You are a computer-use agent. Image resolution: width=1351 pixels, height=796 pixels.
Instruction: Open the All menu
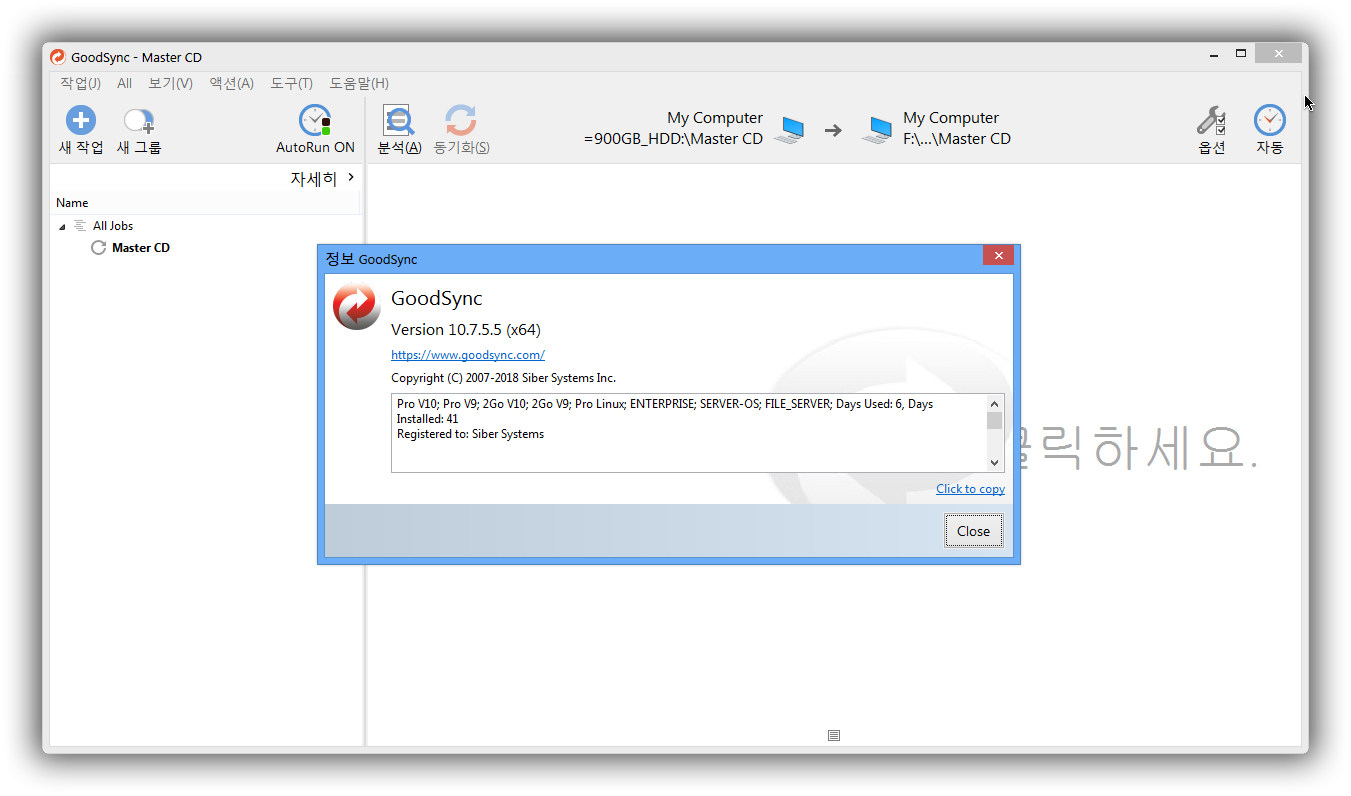(x=124, y=83)
